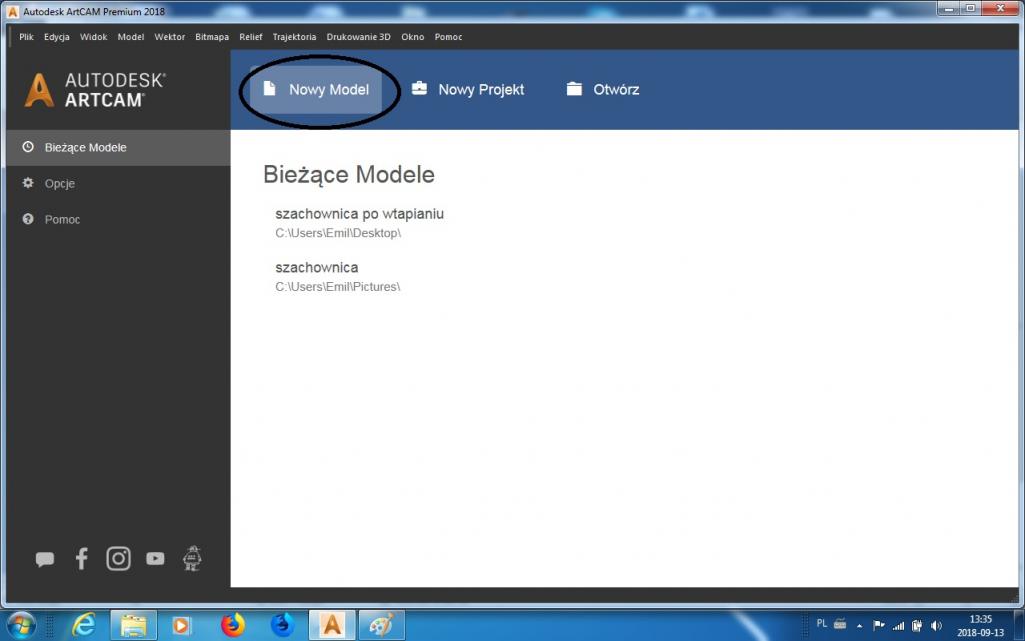Open the Trajektoria menu
Viewport: 1025px width, 641px height.
click(x=294, y=37)
